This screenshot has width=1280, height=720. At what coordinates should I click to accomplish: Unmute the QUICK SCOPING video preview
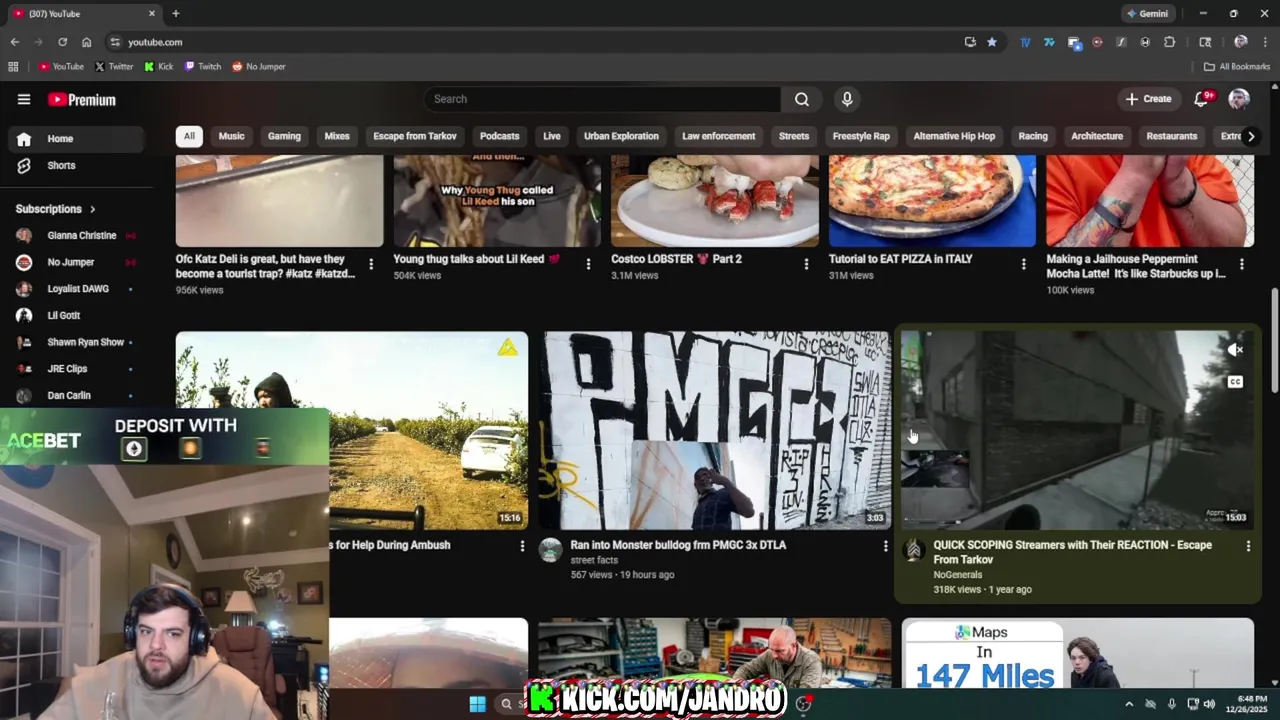1235,350
